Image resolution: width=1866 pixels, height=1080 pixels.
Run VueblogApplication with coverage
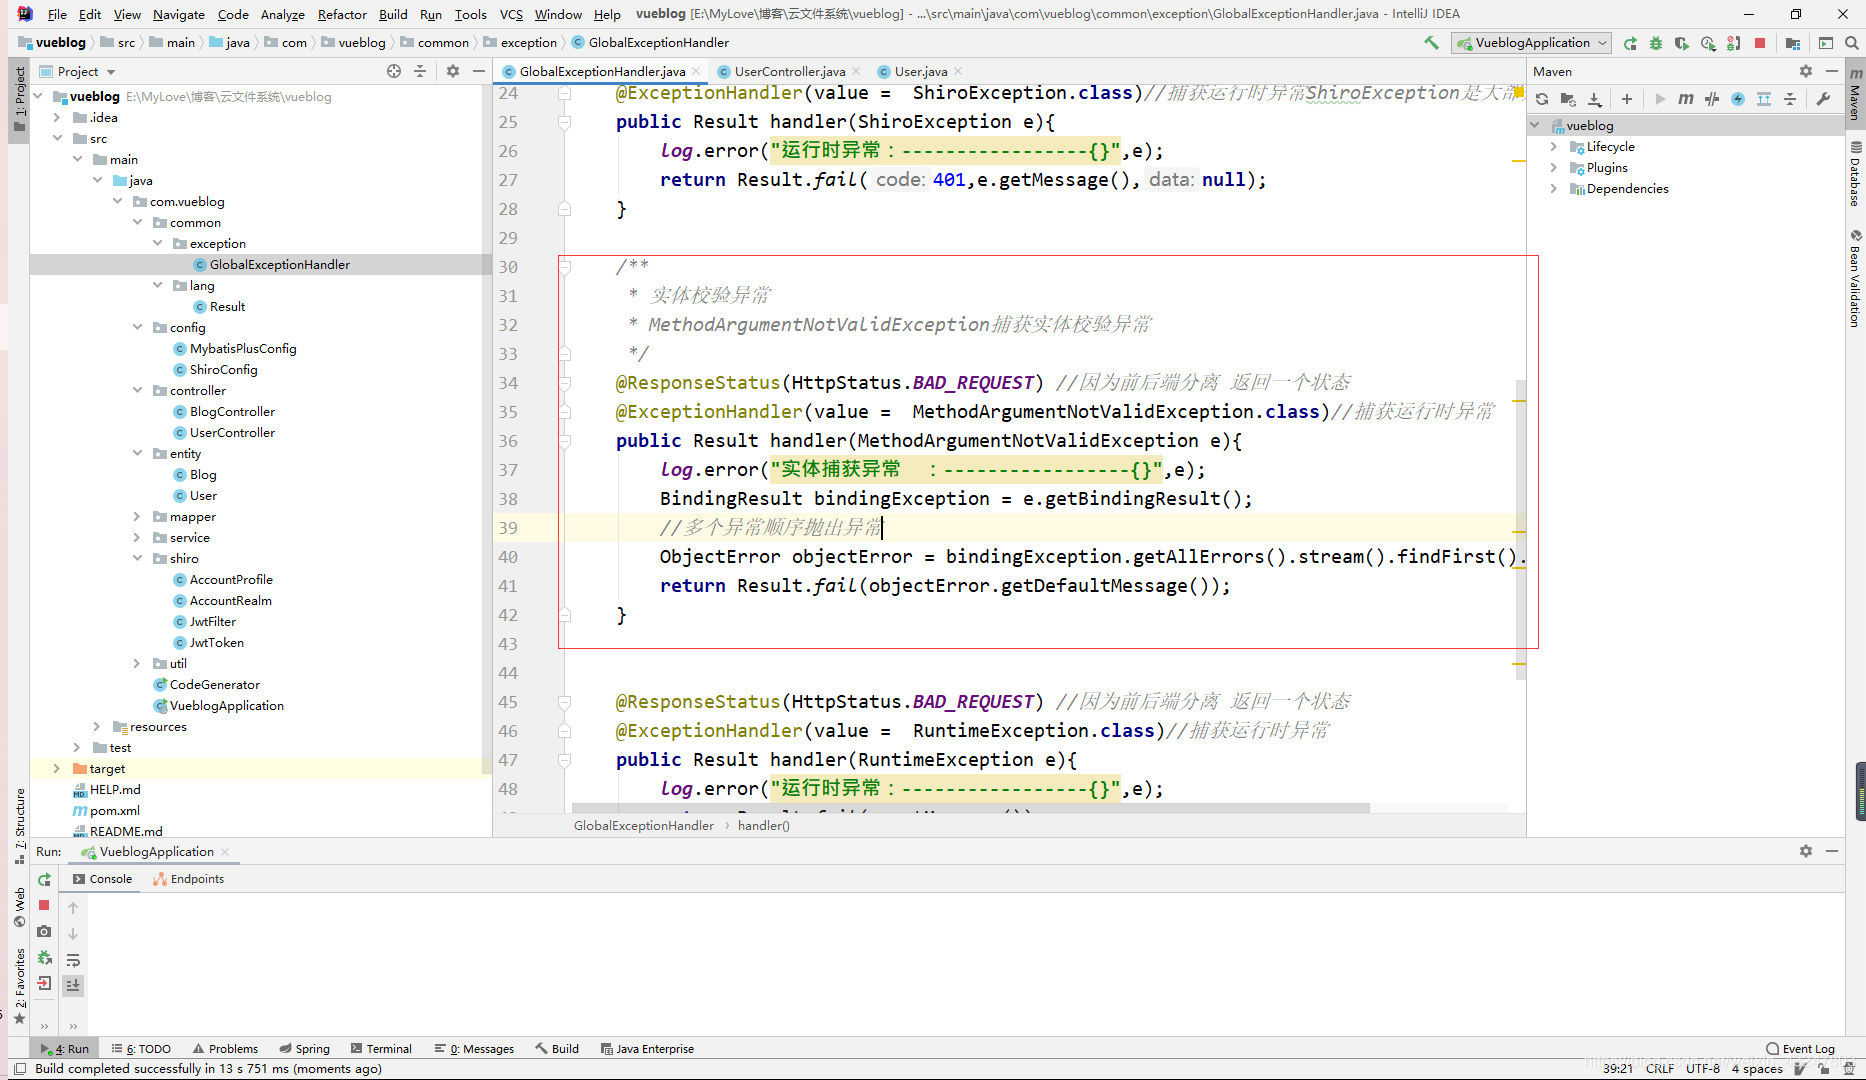click(x=1682, y=43)
